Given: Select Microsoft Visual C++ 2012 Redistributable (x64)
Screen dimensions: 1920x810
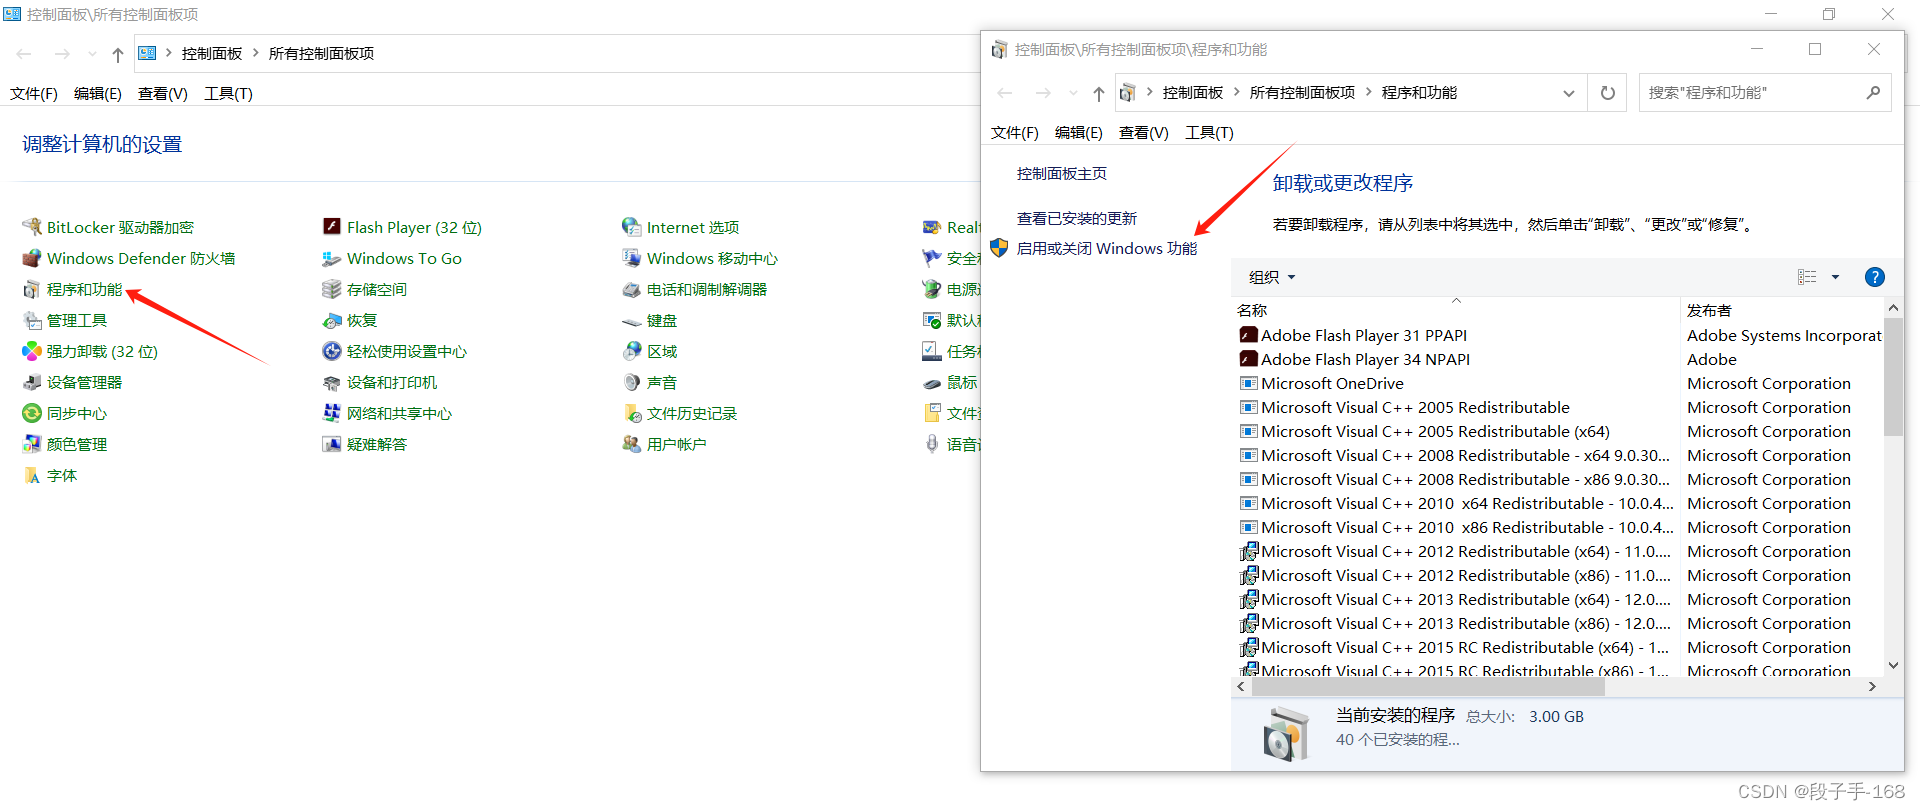Looking at the screenshot, I should pyautogui.click(x=1455, y=552).
